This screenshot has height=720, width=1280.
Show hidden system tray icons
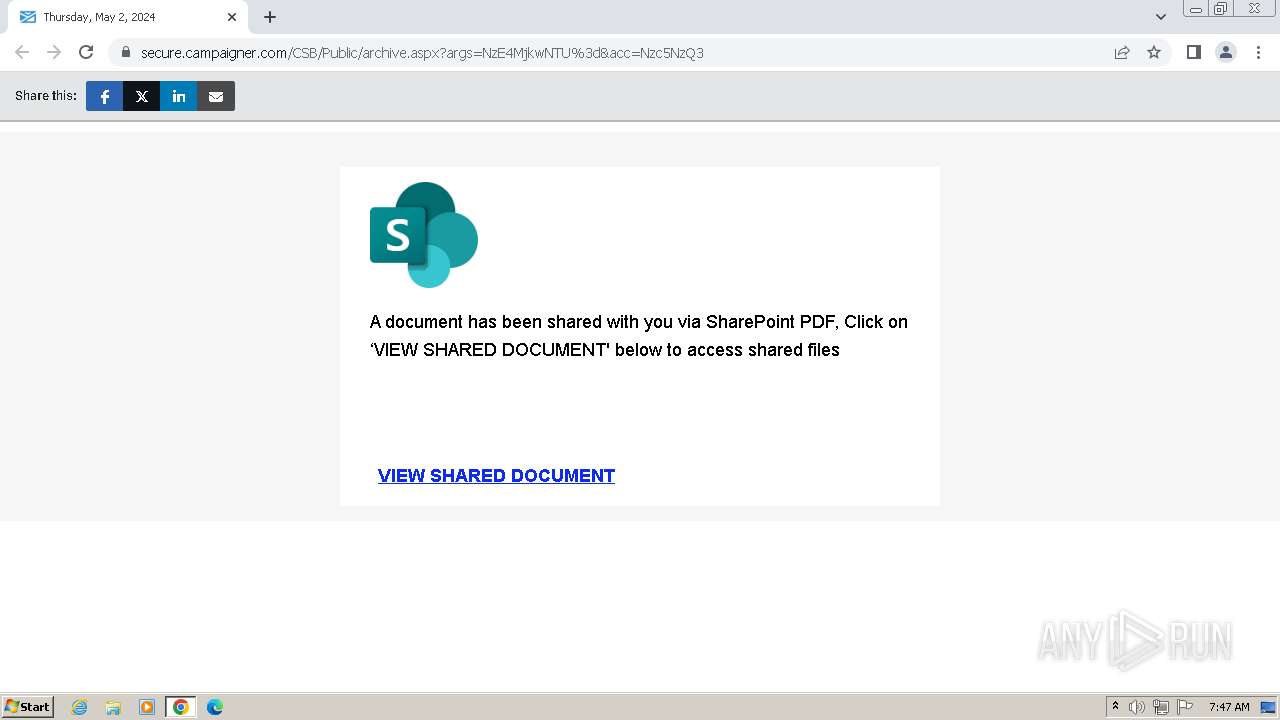1116,707
